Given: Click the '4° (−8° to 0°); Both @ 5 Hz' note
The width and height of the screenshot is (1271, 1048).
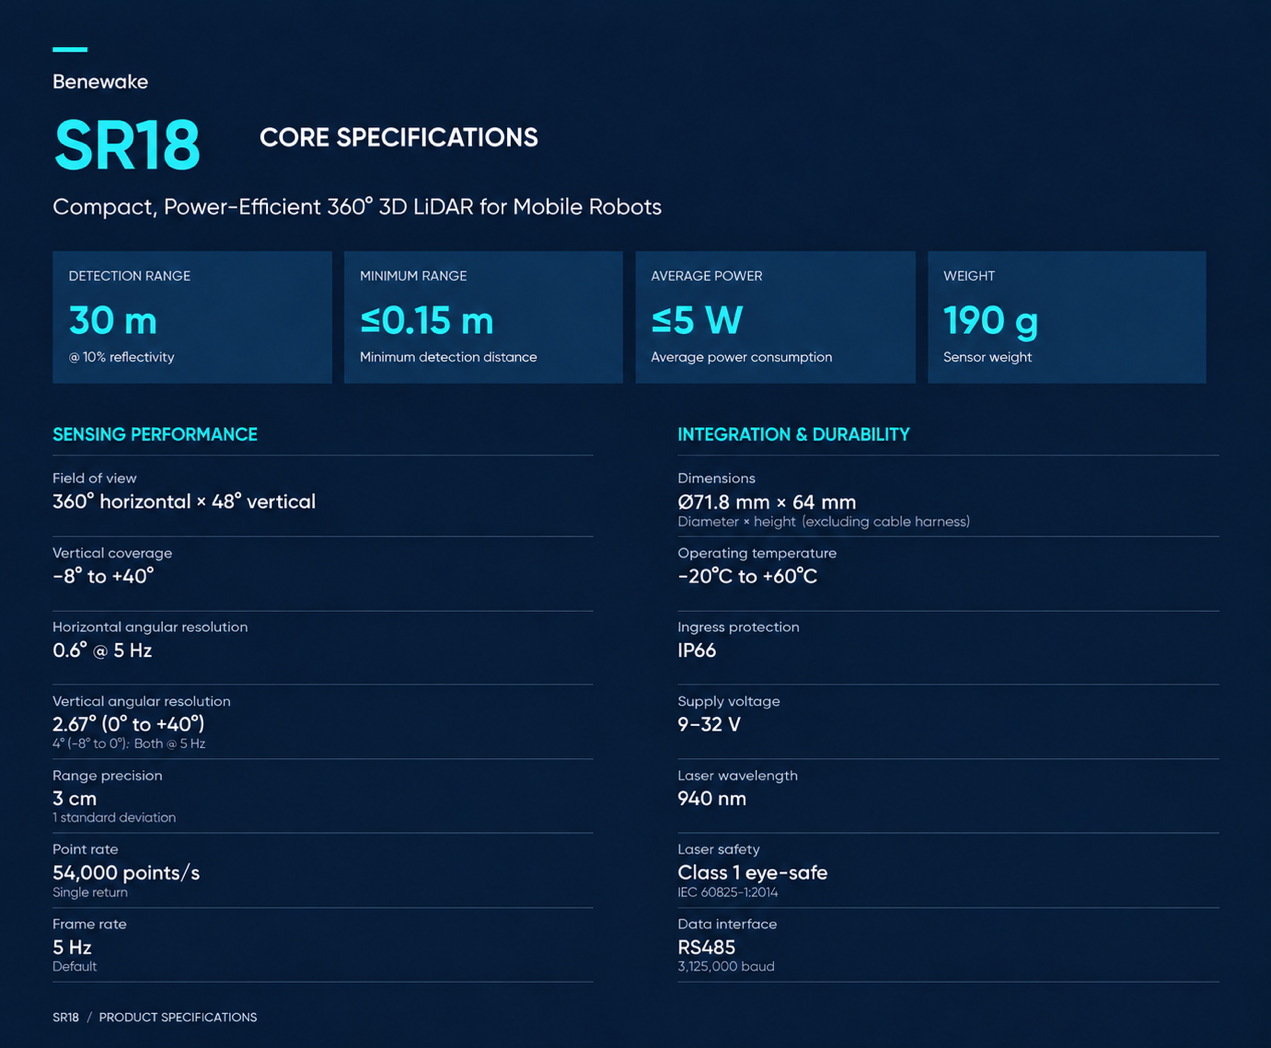Looking at the screenshot, I should click(x=129, y=744).
